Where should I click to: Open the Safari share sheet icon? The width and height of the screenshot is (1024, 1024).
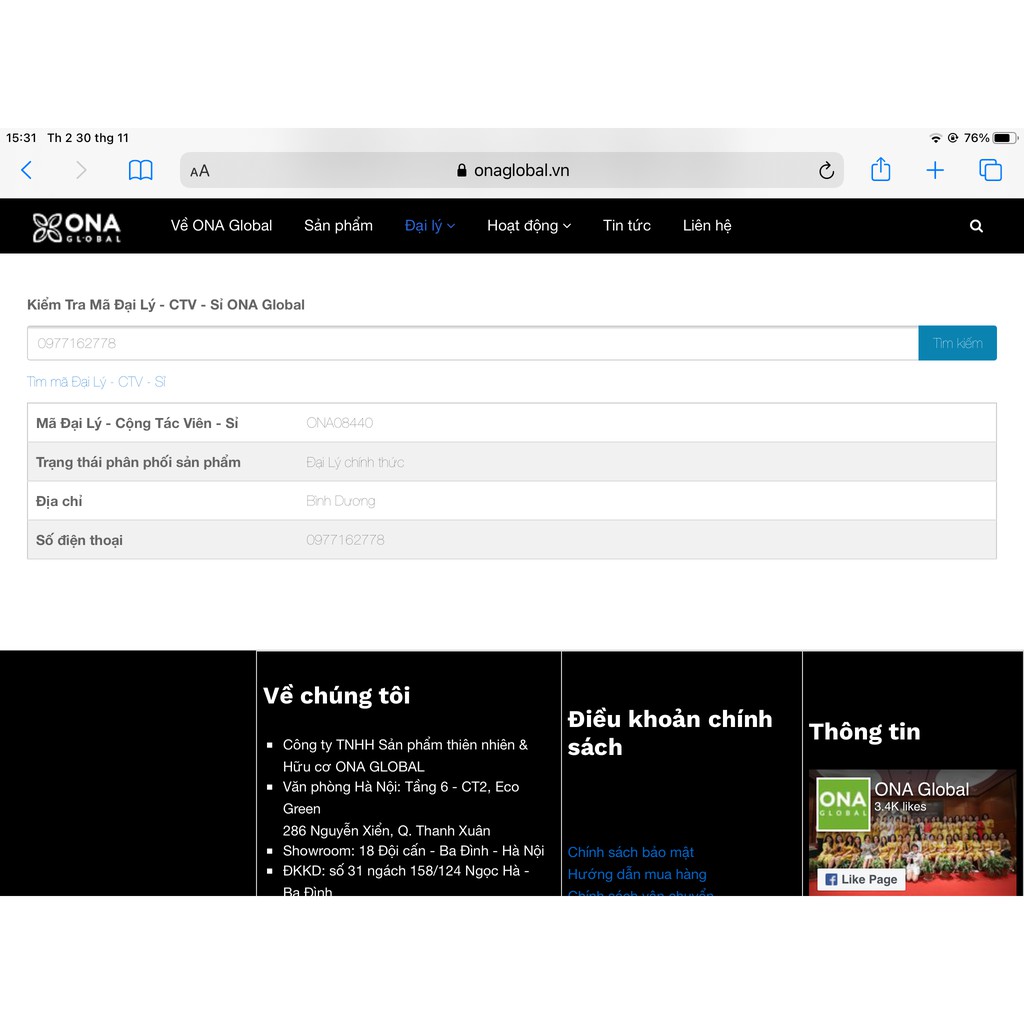point(880,170)
